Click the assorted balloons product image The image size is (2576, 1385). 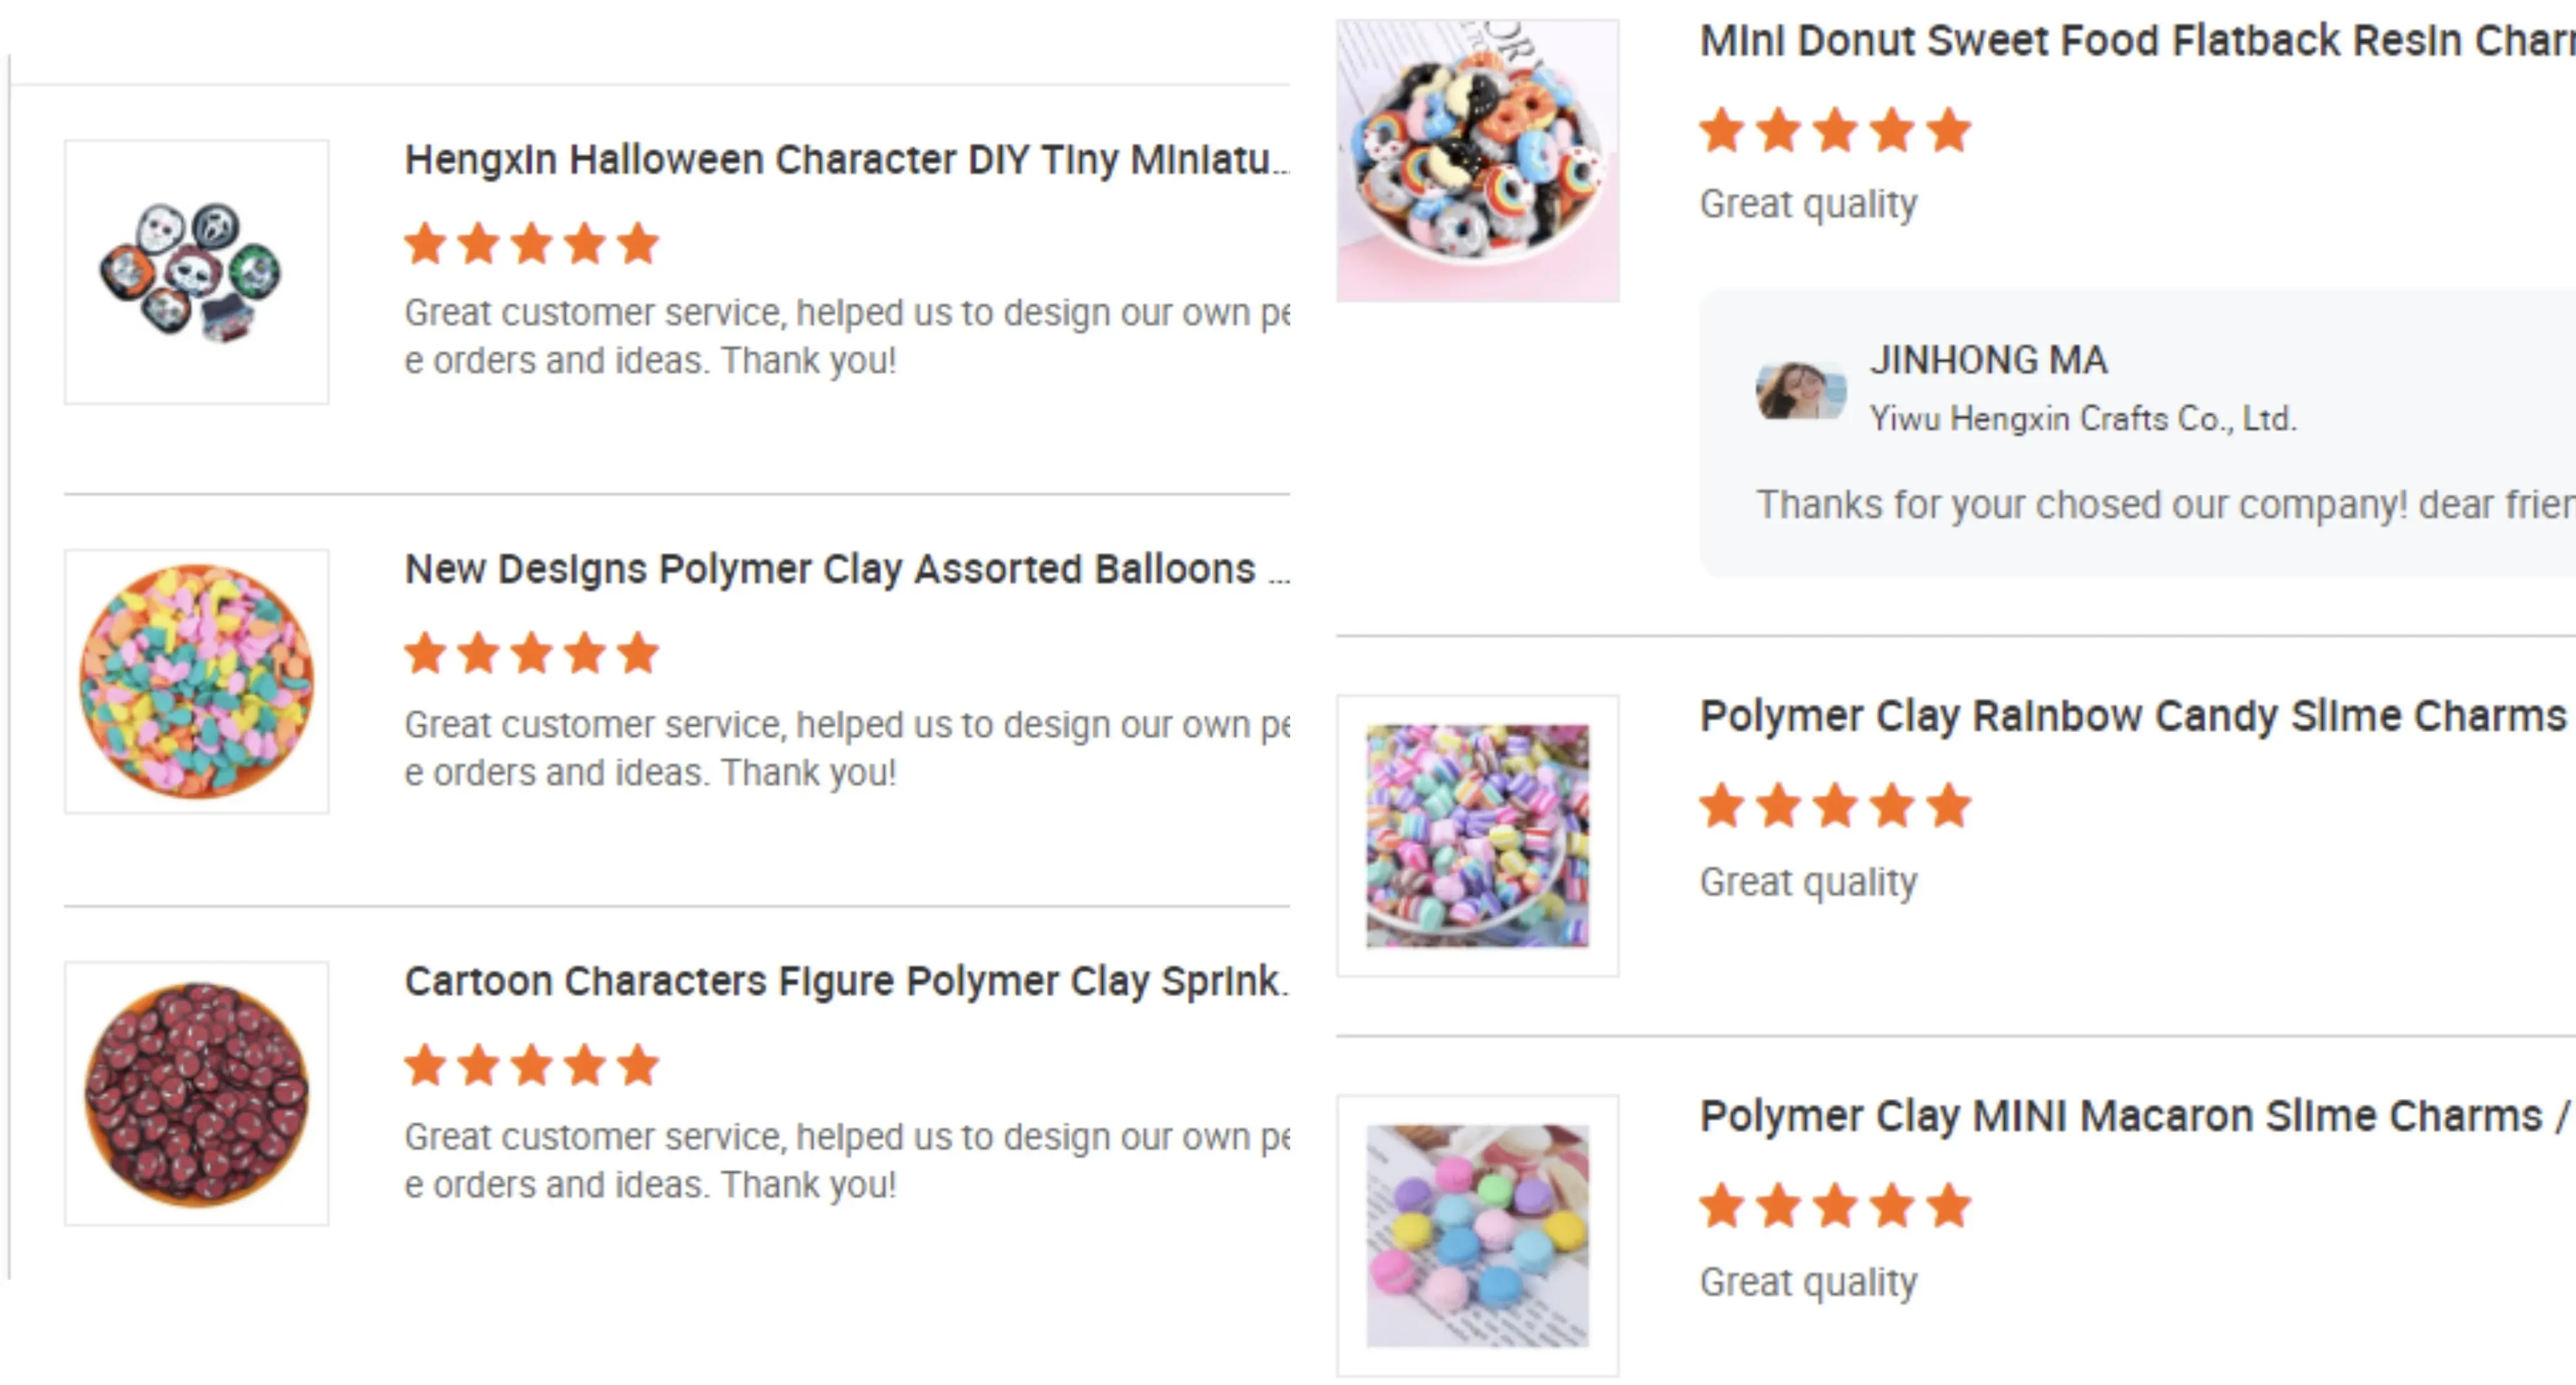(196, 681)
